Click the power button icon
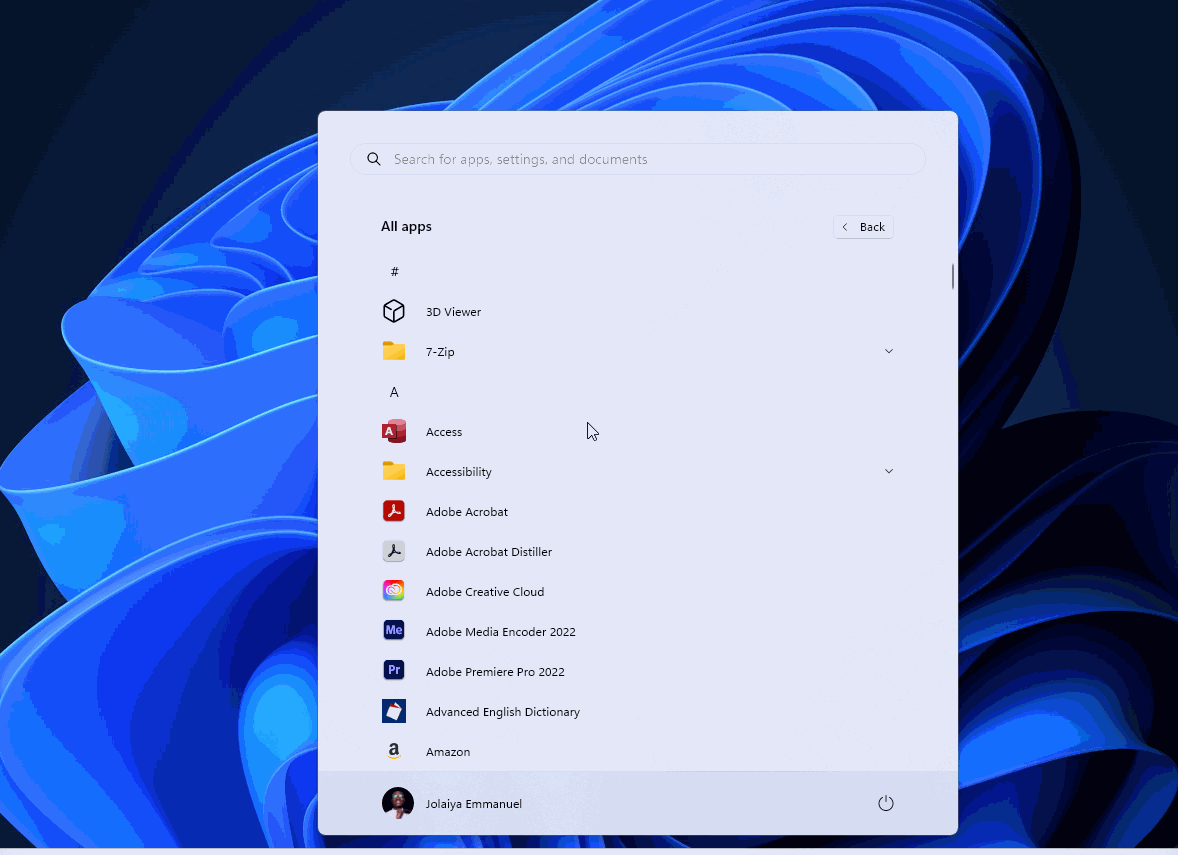 click(885, 804)
